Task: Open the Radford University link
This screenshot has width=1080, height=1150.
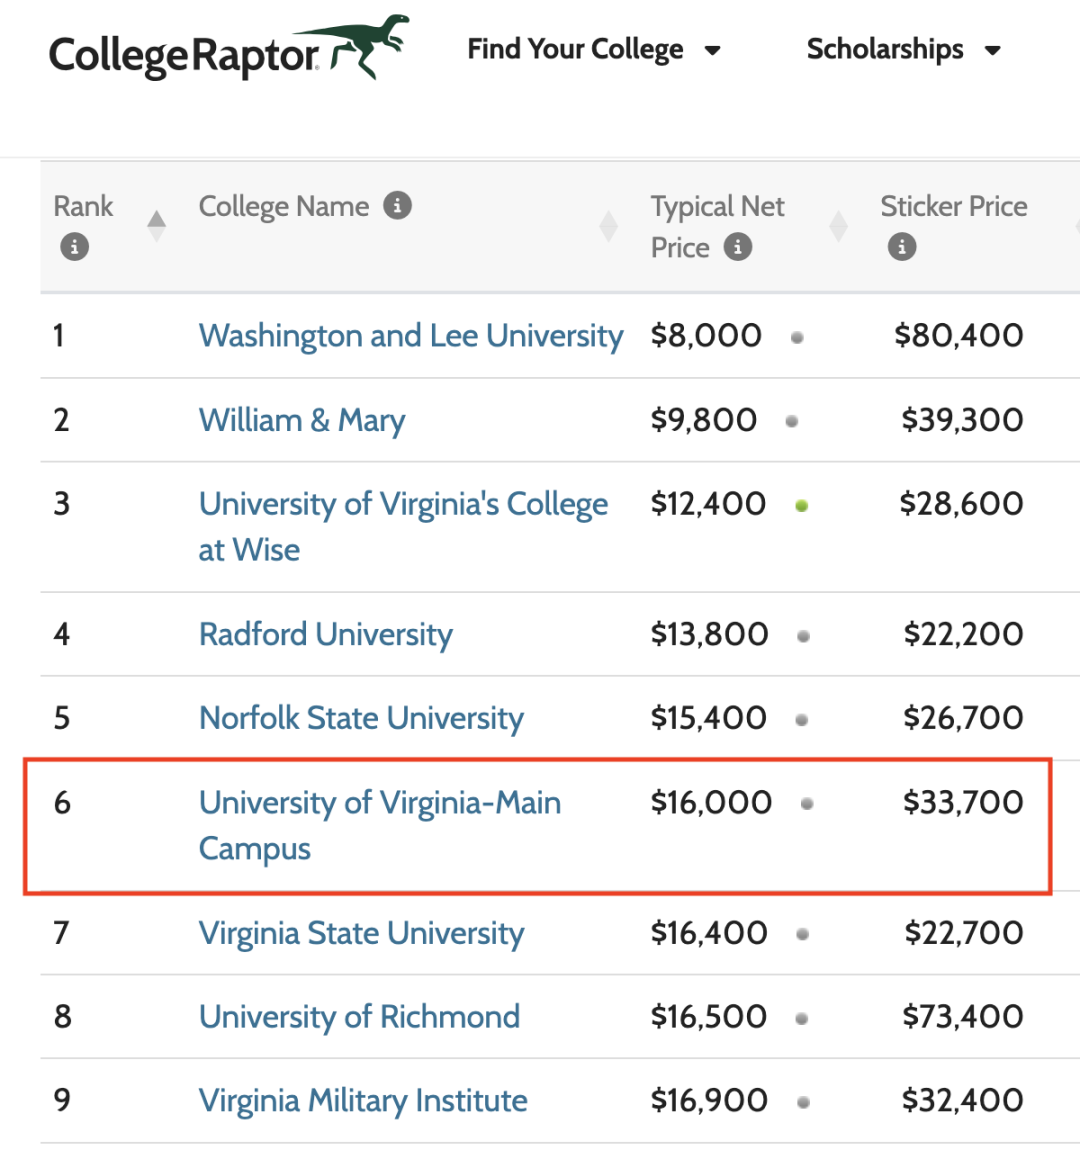Action: tap(326, 634)
